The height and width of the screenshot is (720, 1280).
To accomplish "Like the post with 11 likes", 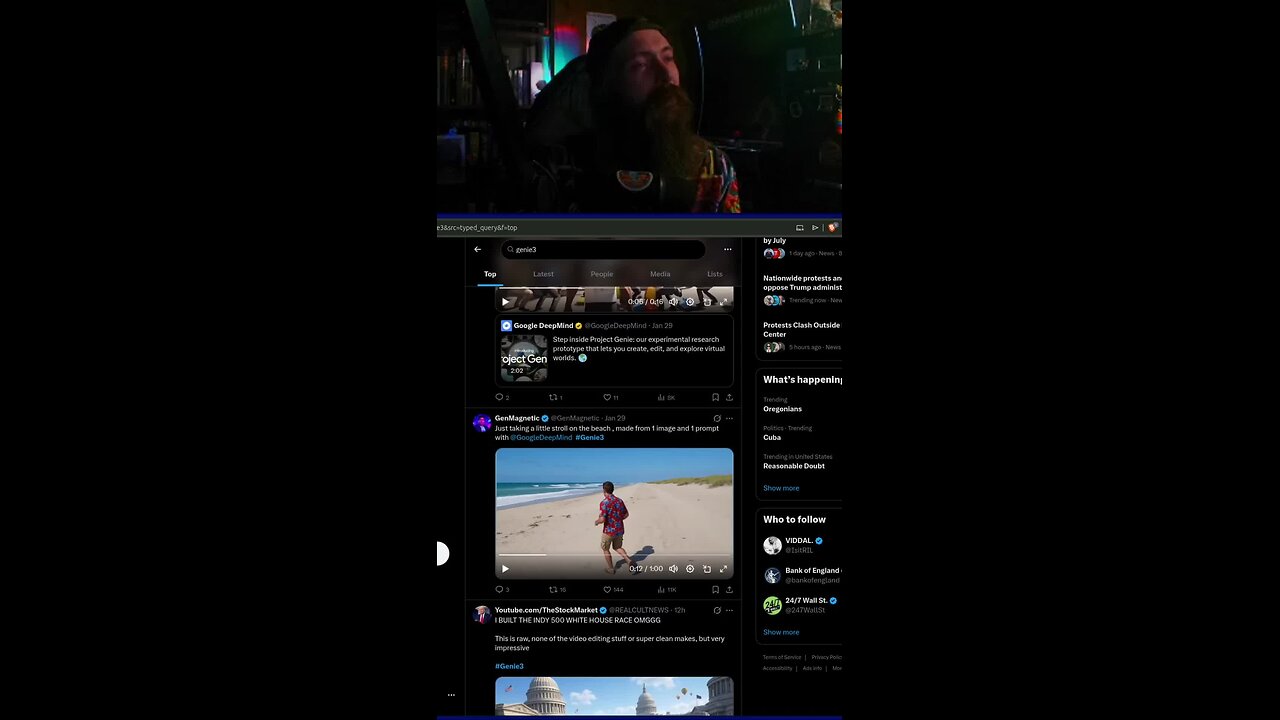I will point(610,397).
